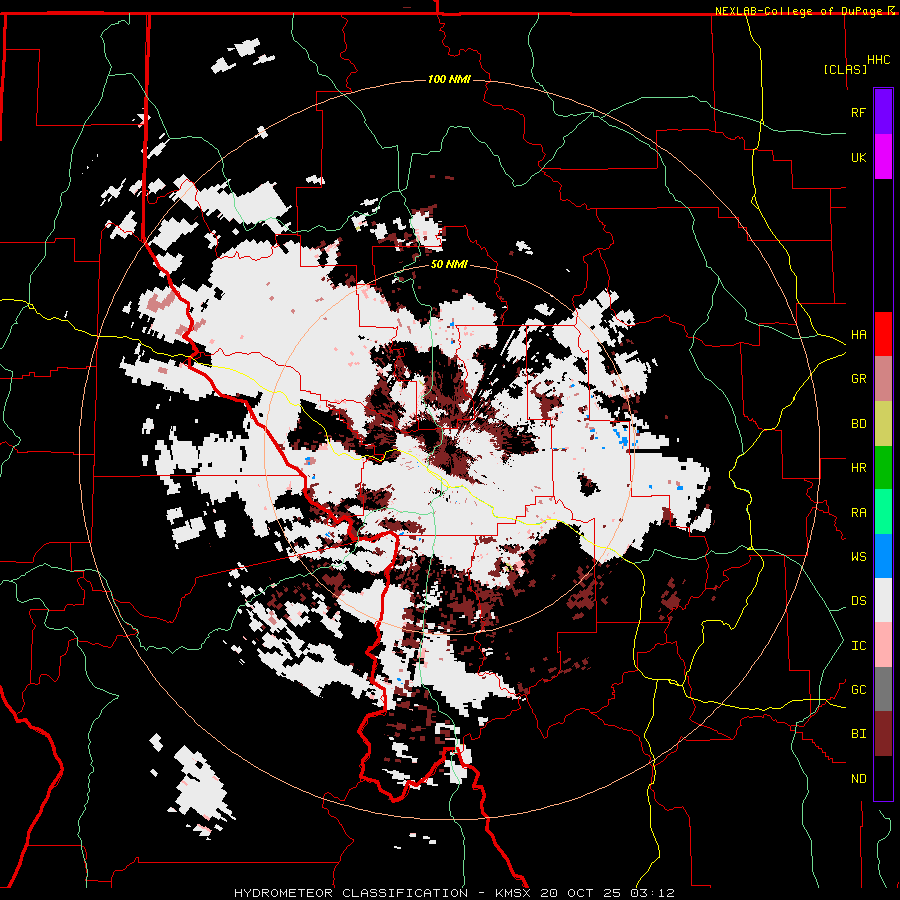
Task: Click the GC legend label
Action: [x=858, y=690]
